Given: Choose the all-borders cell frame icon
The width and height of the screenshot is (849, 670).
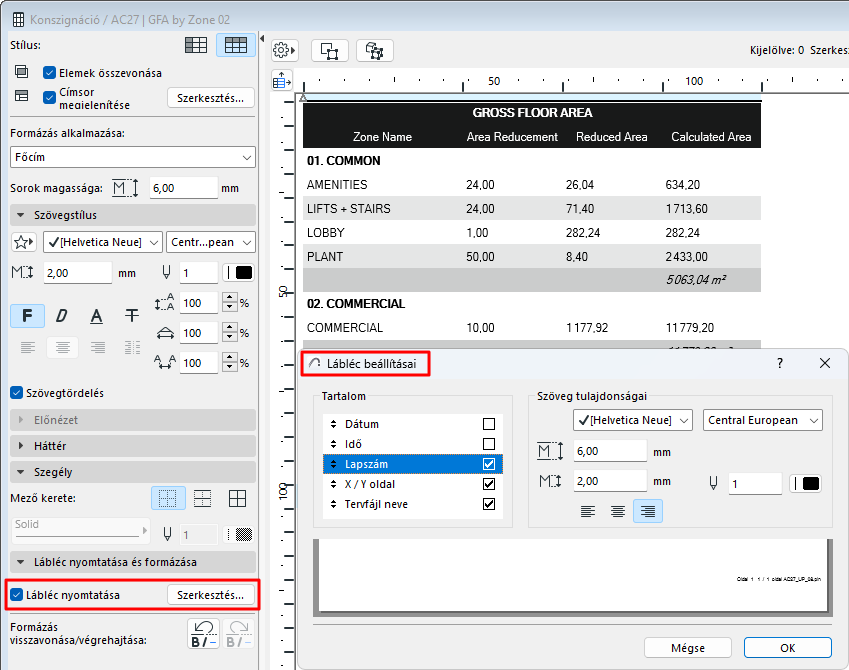Looking at the screenshot, I should tap(237, 498).
